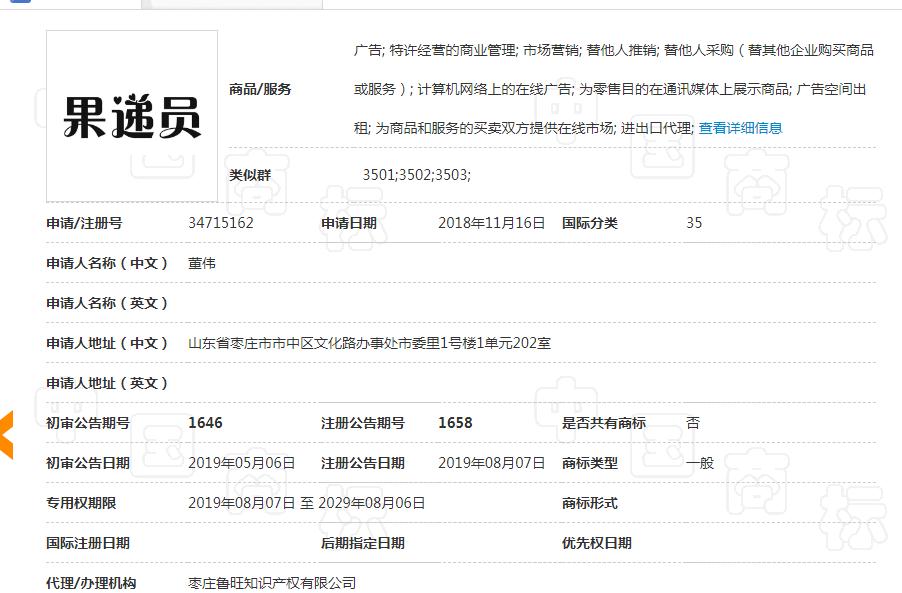Viewport: 902px width, 593px height.
Task: Click the 果递员 trademark image
Action: coord(132,116)
